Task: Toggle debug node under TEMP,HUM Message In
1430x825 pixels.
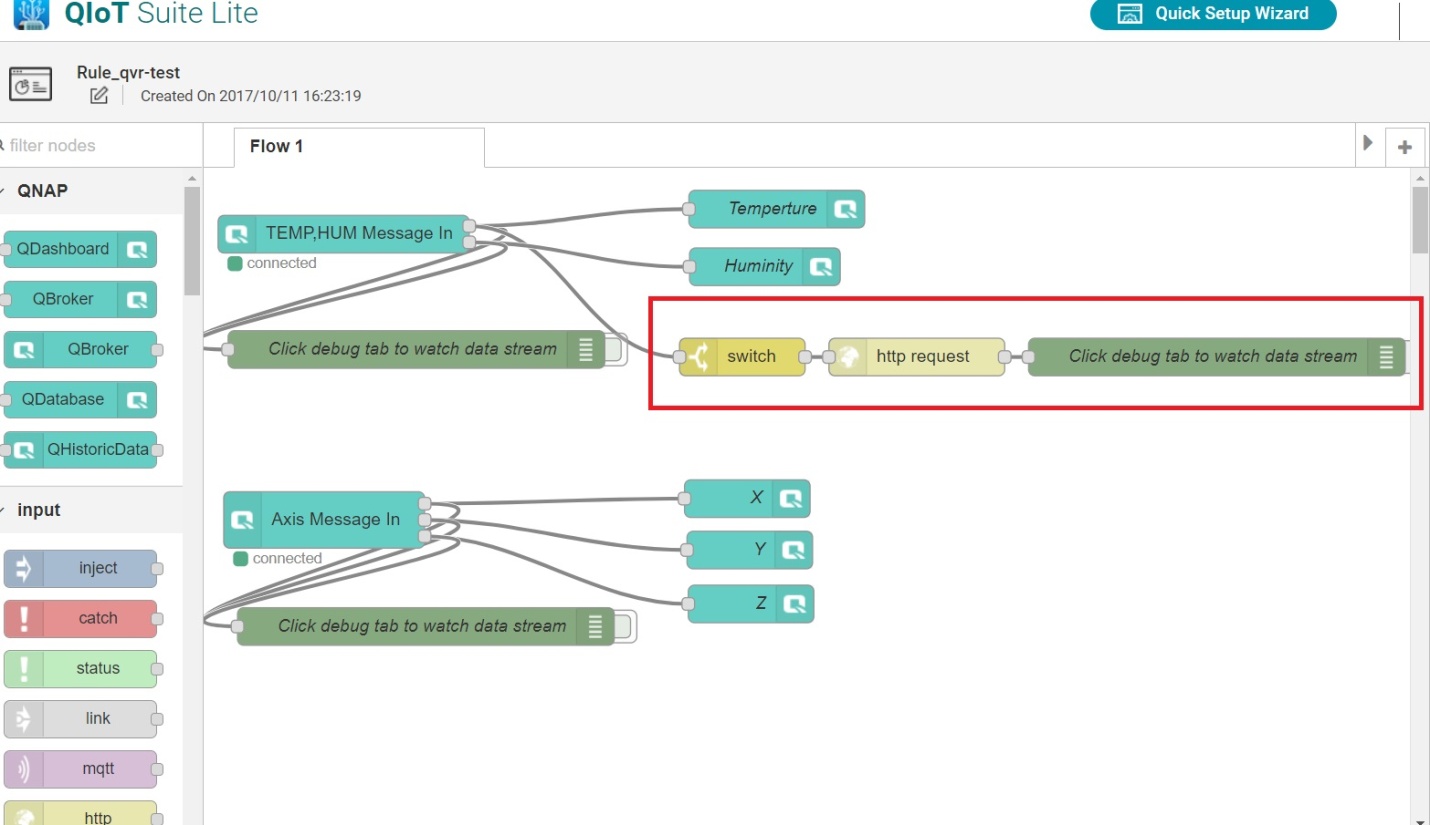Action: [616, 349]
